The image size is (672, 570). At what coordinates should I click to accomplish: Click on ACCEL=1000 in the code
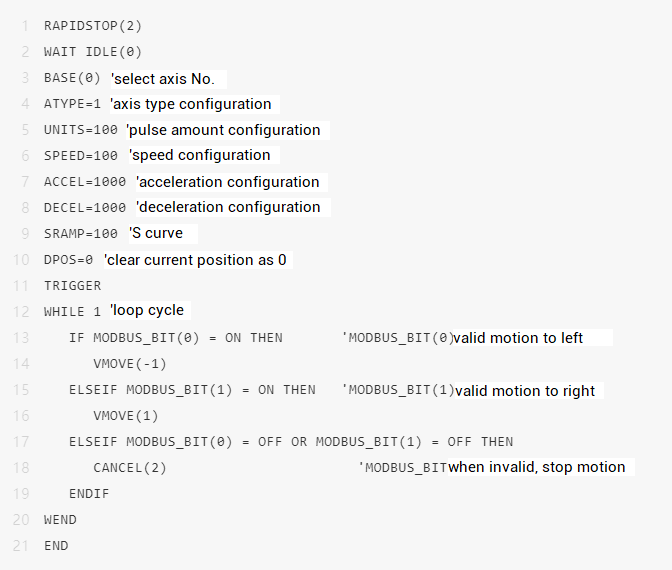[x=86, y=182]
